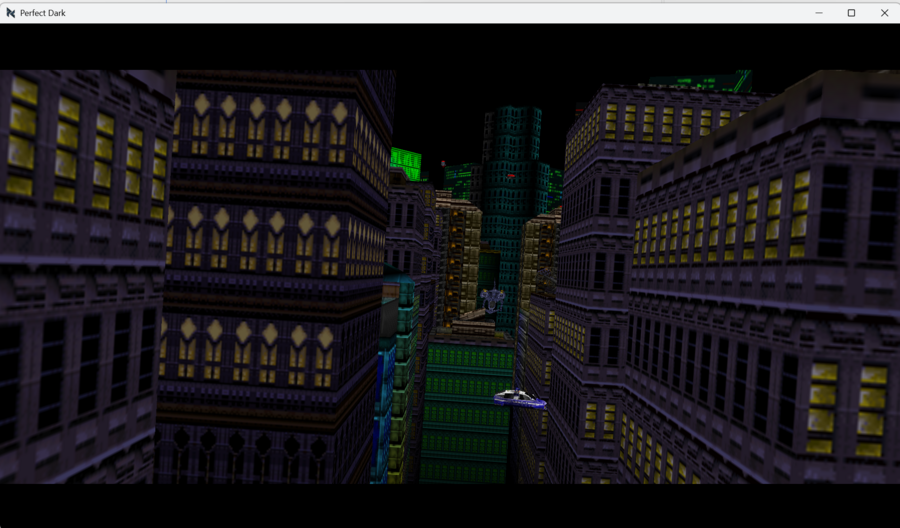Close the Perfect Dark window
The image size is (900, 528).
tap(885, 13)
